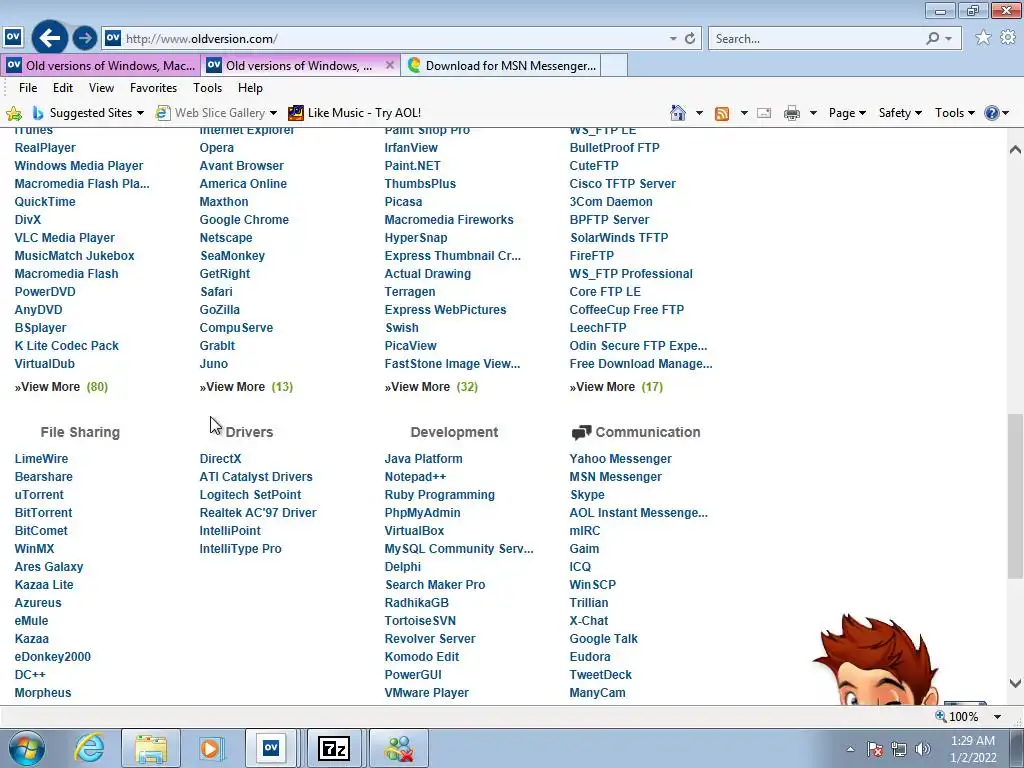Open the Notepad++ link

(x=415, y=477)
